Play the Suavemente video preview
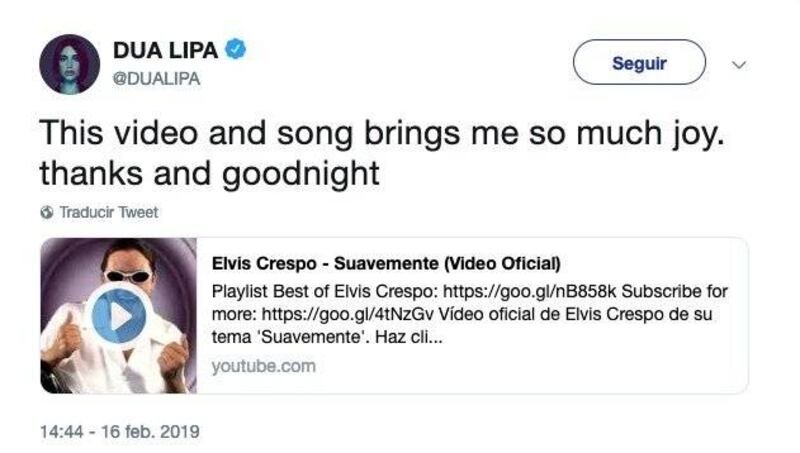Screen dimensions: 800x453 click(118, 316)
